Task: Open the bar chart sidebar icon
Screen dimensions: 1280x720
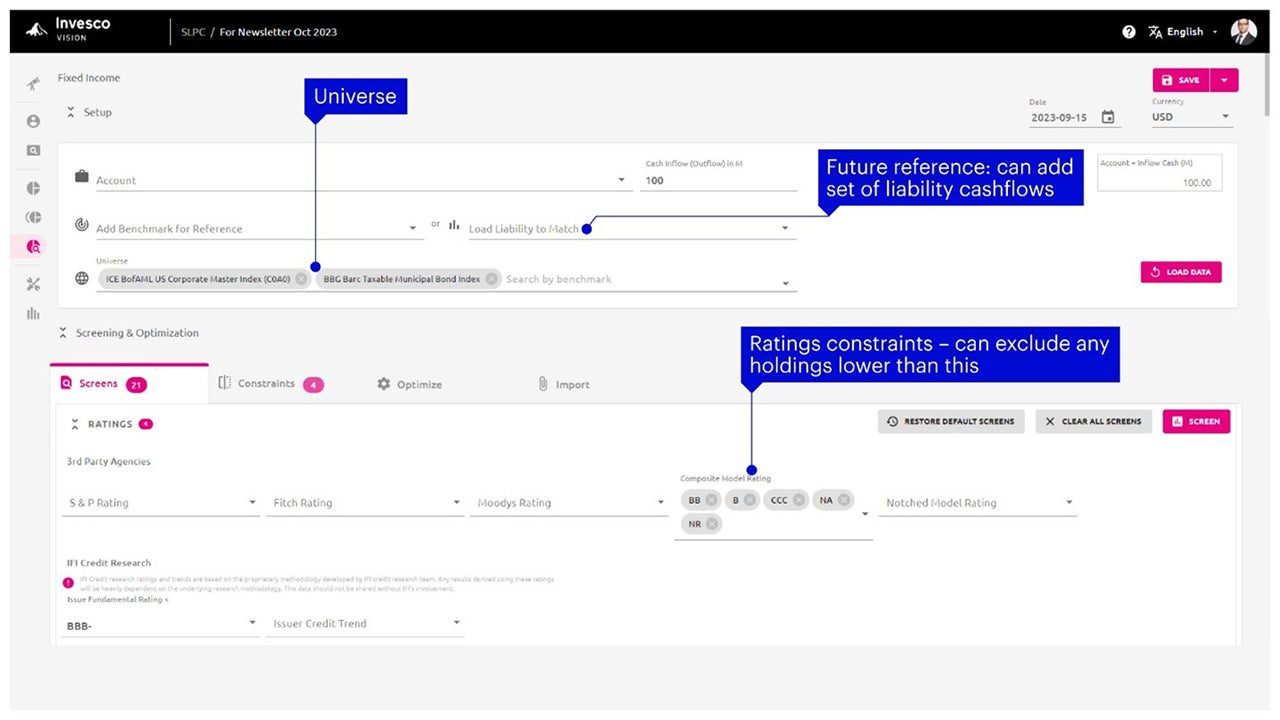Action: pos(33,314)
